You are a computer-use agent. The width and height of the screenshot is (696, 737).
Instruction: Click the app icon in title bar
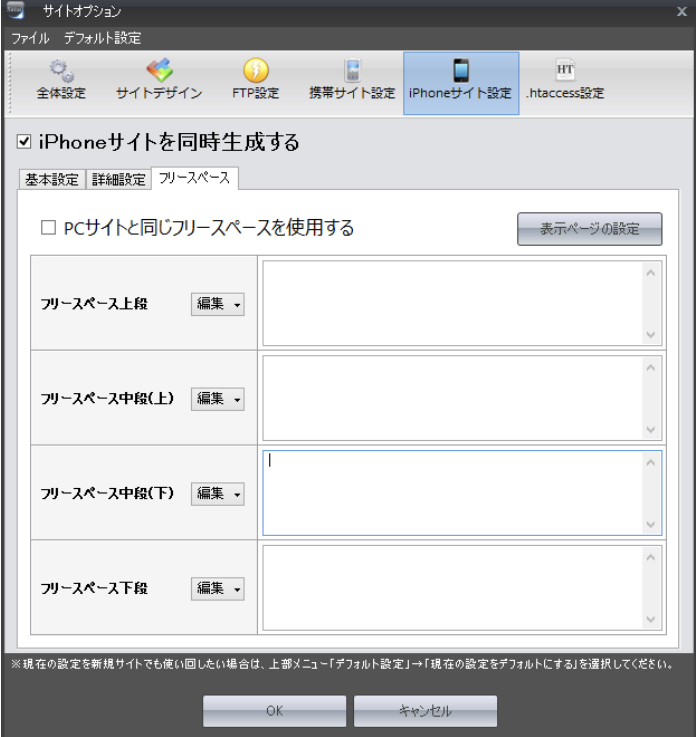(16, 11)
